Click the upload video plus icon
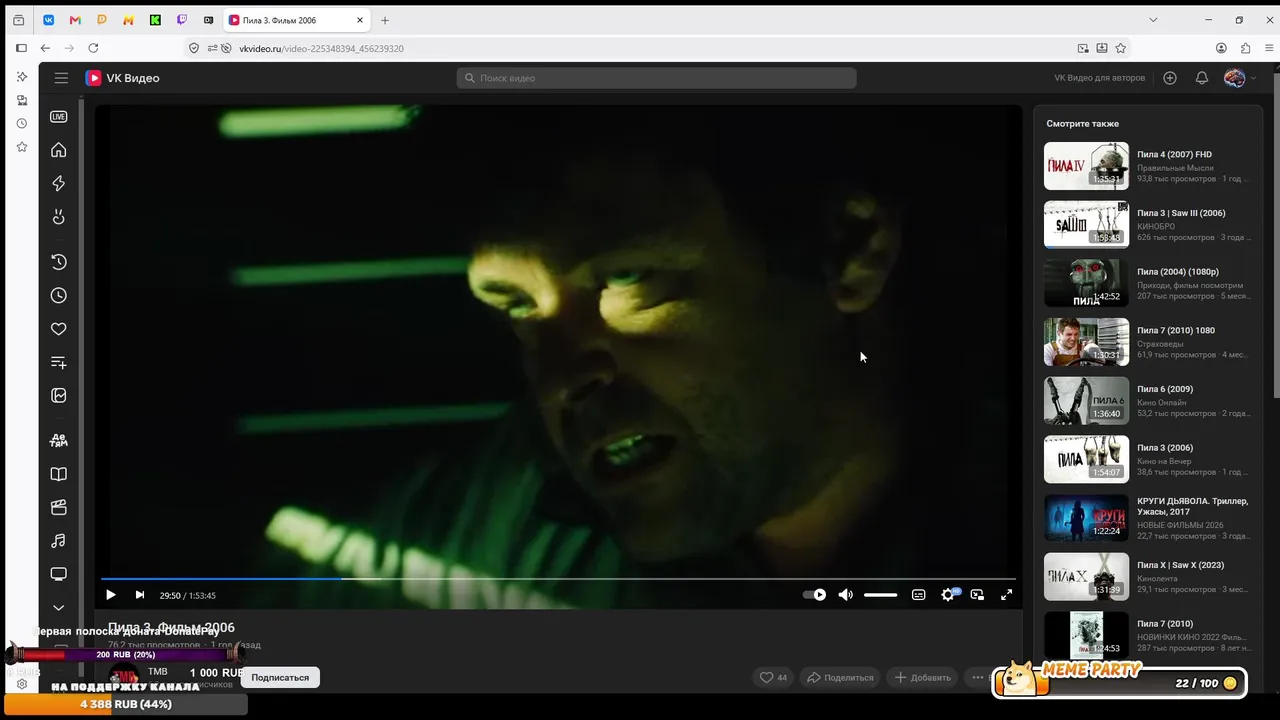This screenshot has width=1280, height=720. (1170, 78)
